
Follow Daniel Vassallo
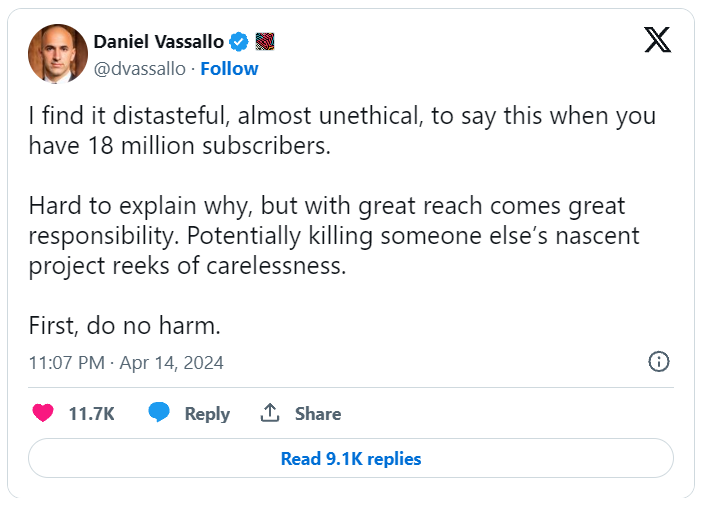229,69
